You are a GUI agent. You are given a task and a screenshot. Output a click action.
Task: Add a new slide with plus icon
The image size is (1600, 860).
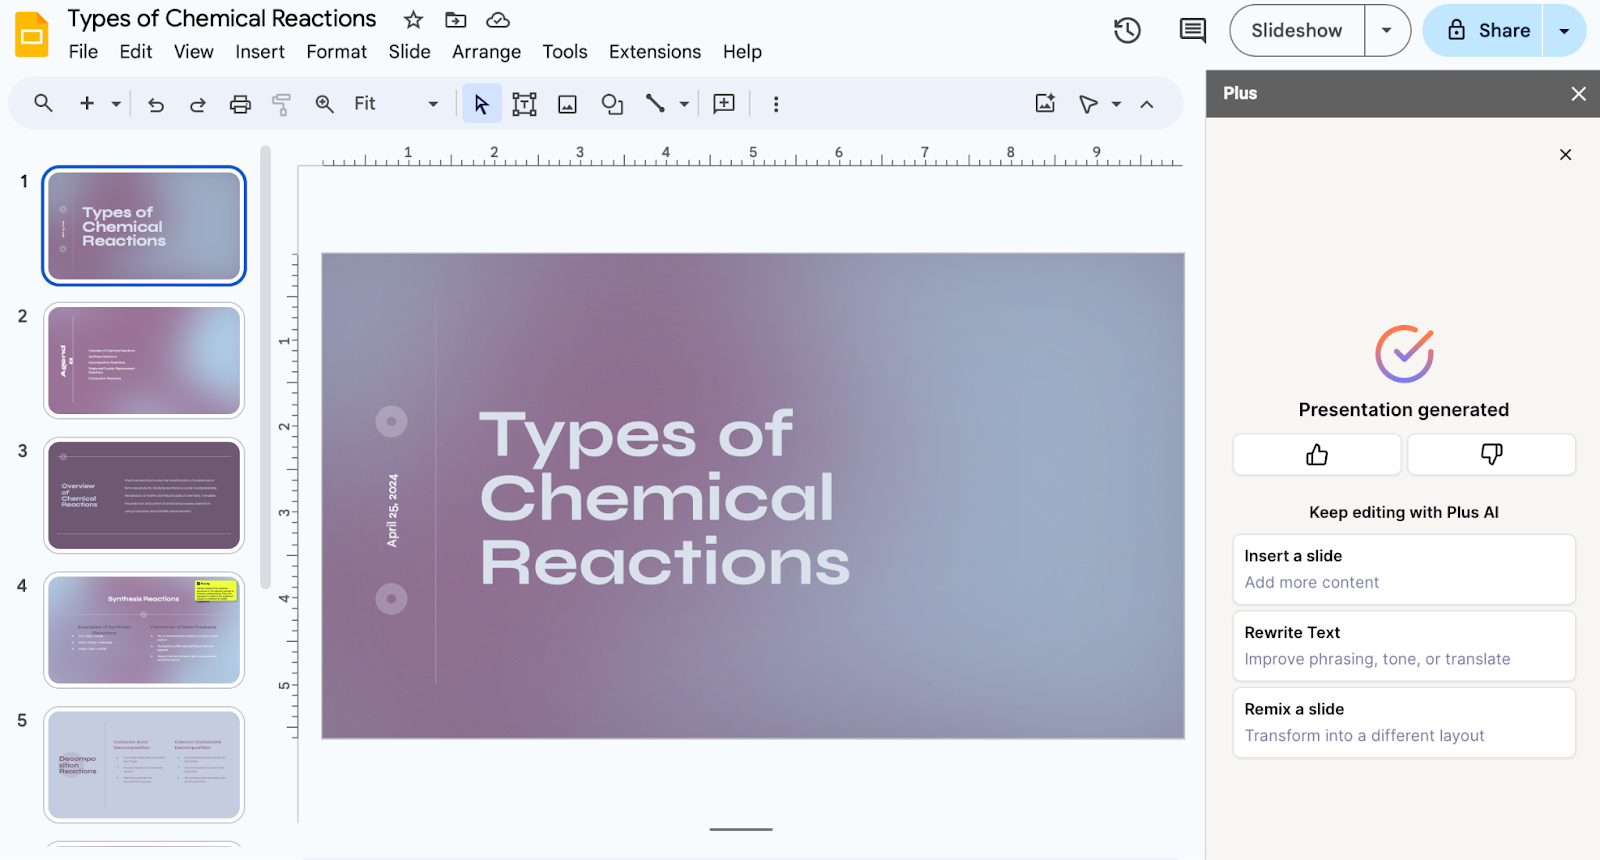(87, 103)
